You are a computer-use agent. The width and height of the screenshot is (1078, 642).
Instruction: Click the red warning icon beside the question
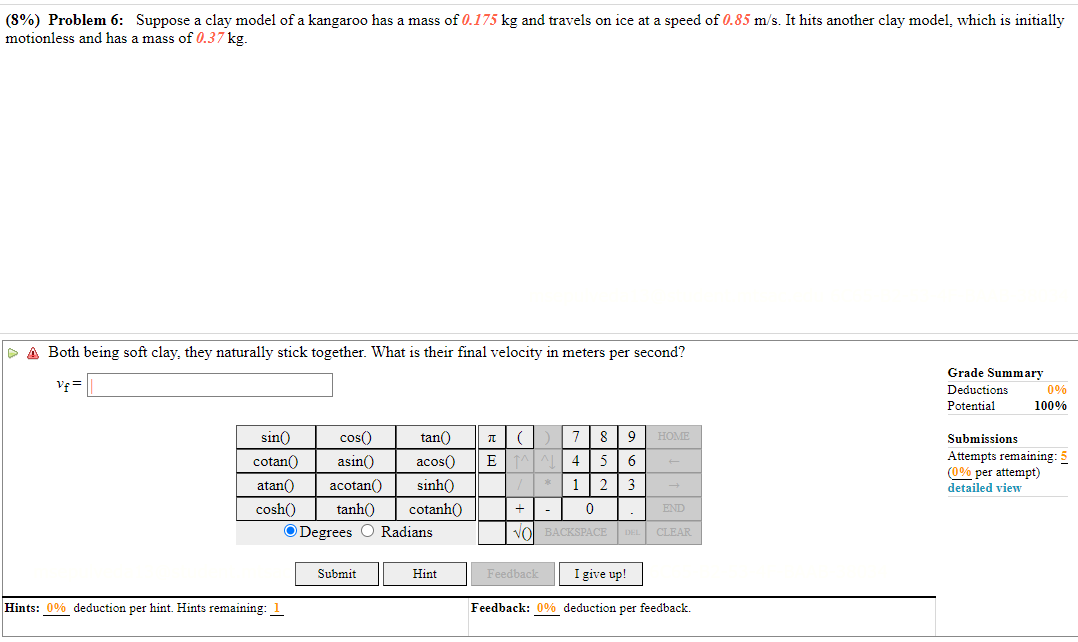31,352
